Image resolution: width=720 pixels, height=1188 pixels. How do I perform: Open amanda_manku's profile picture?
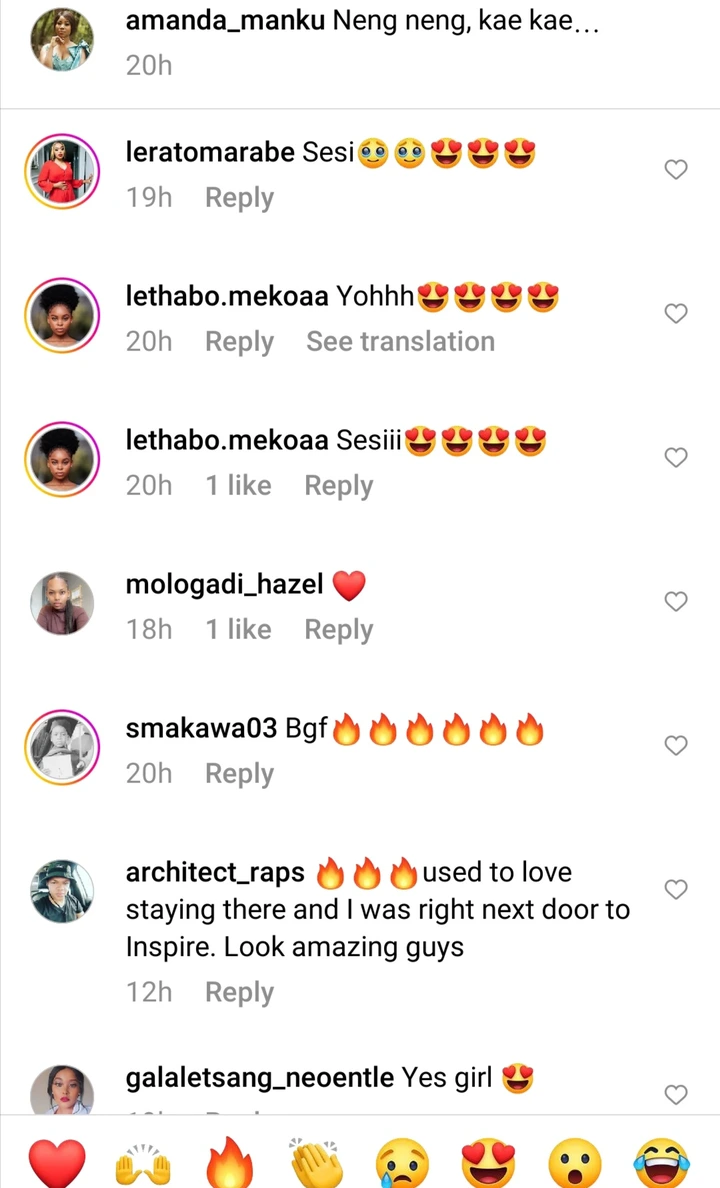(x=62, y=40)
